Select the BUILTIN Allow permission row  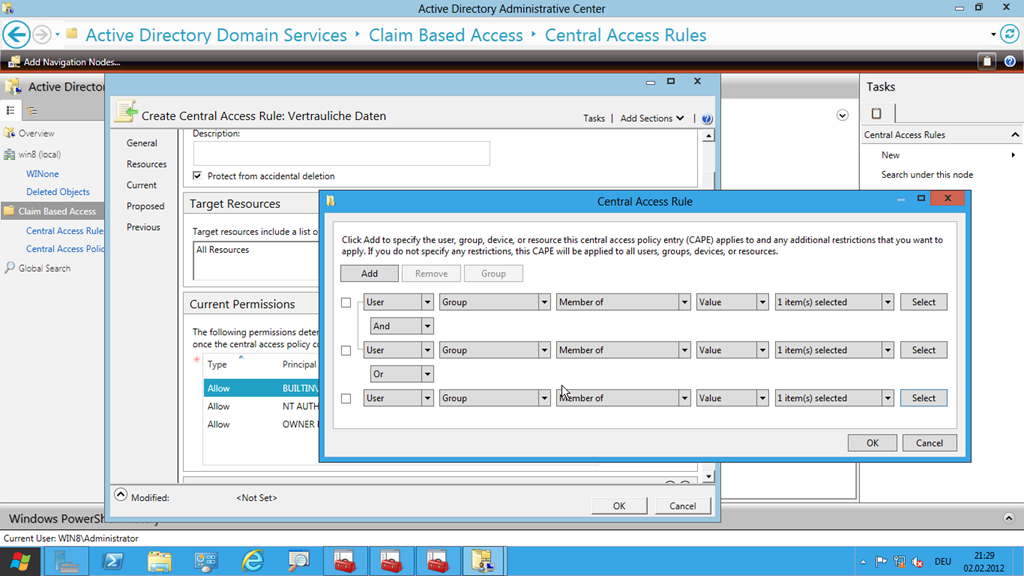261,388
